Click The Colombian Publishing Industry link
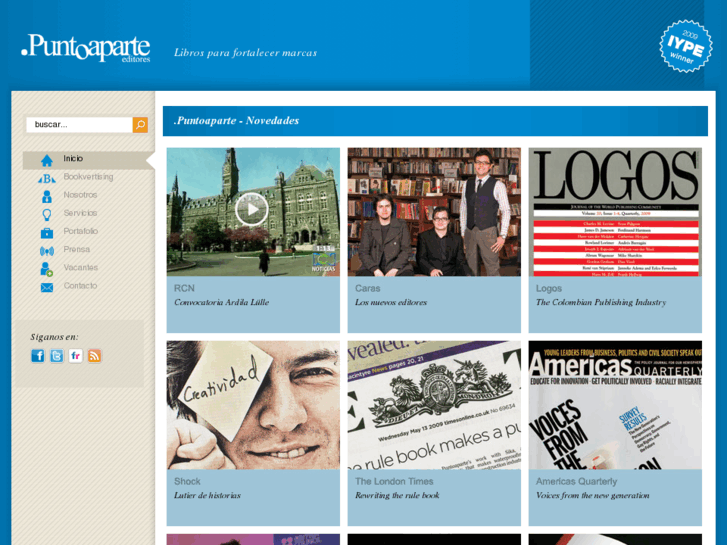The height and width of the screenshot is (545, 727). point(601,302)
